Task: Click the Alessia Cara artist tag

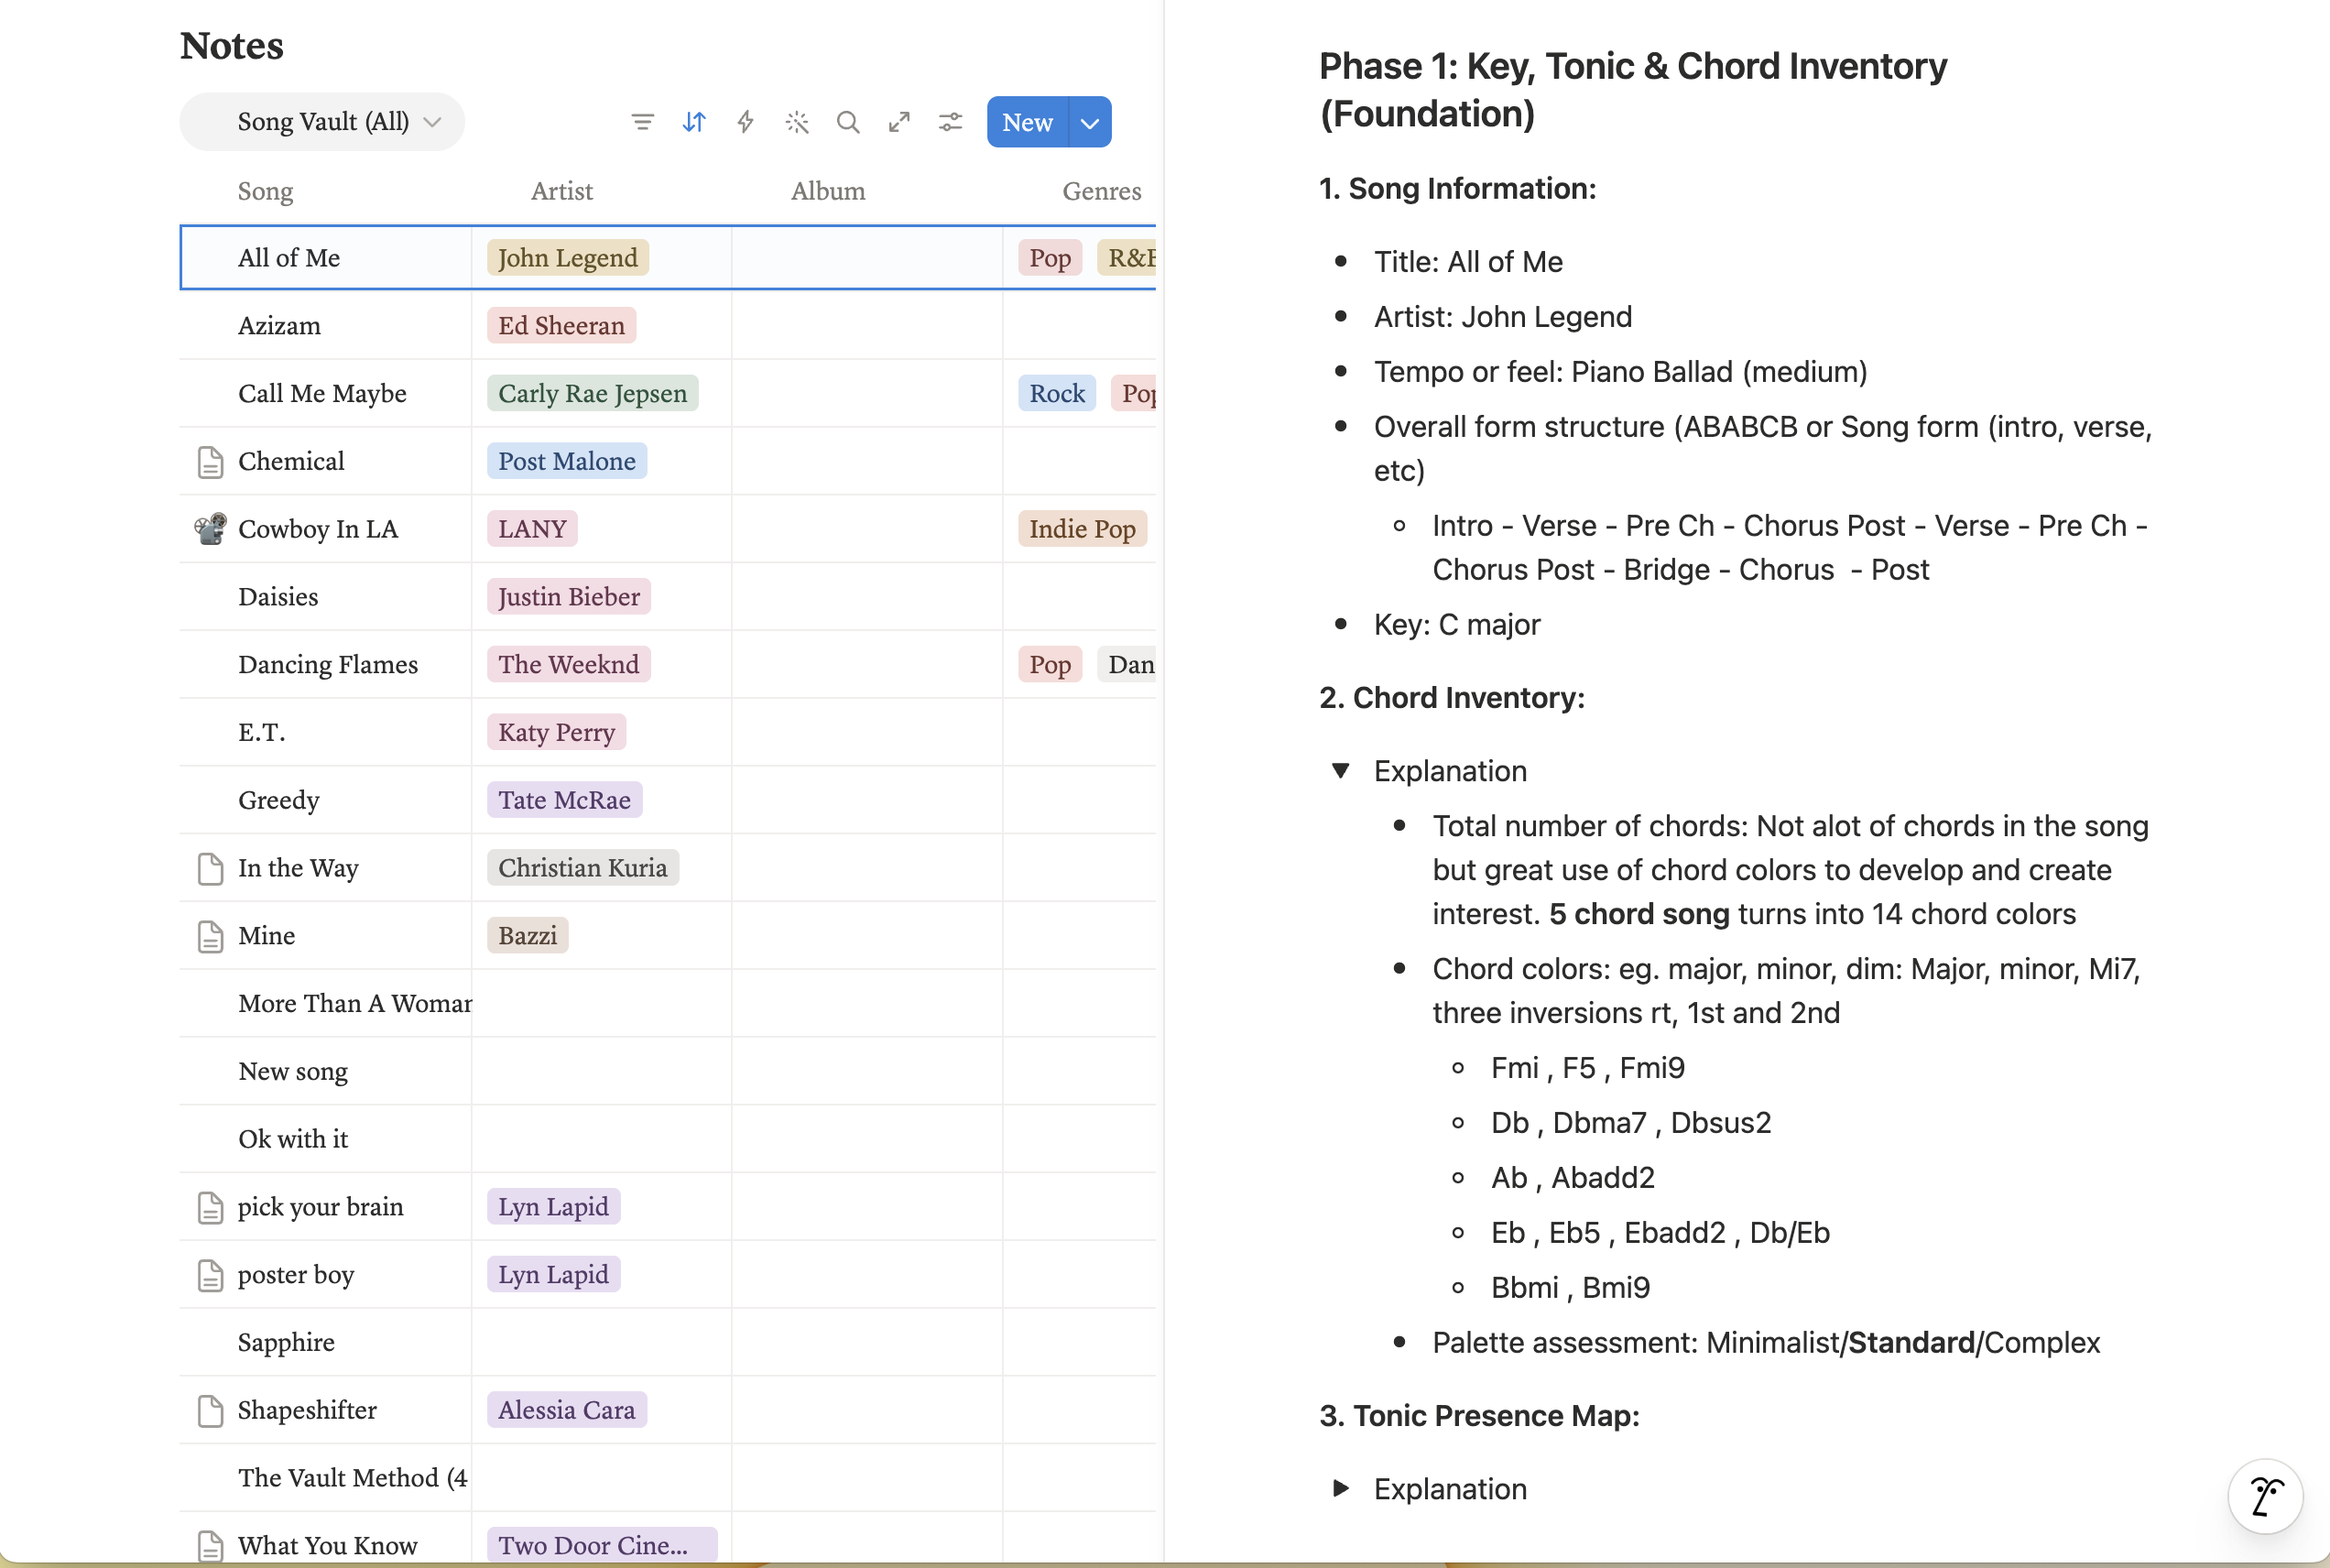Action: coord(567,1410)
